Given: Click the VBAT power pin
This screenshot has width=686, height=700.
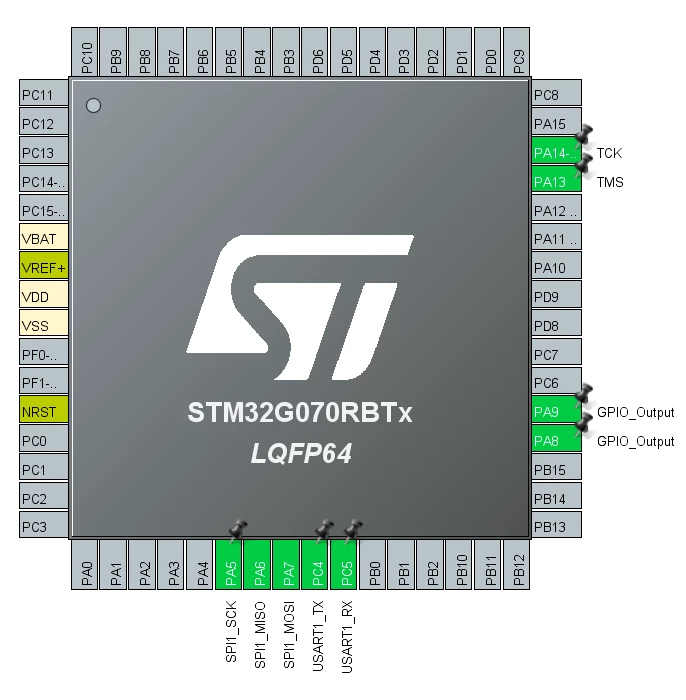Looking at the screenshot, I should 44,239.
